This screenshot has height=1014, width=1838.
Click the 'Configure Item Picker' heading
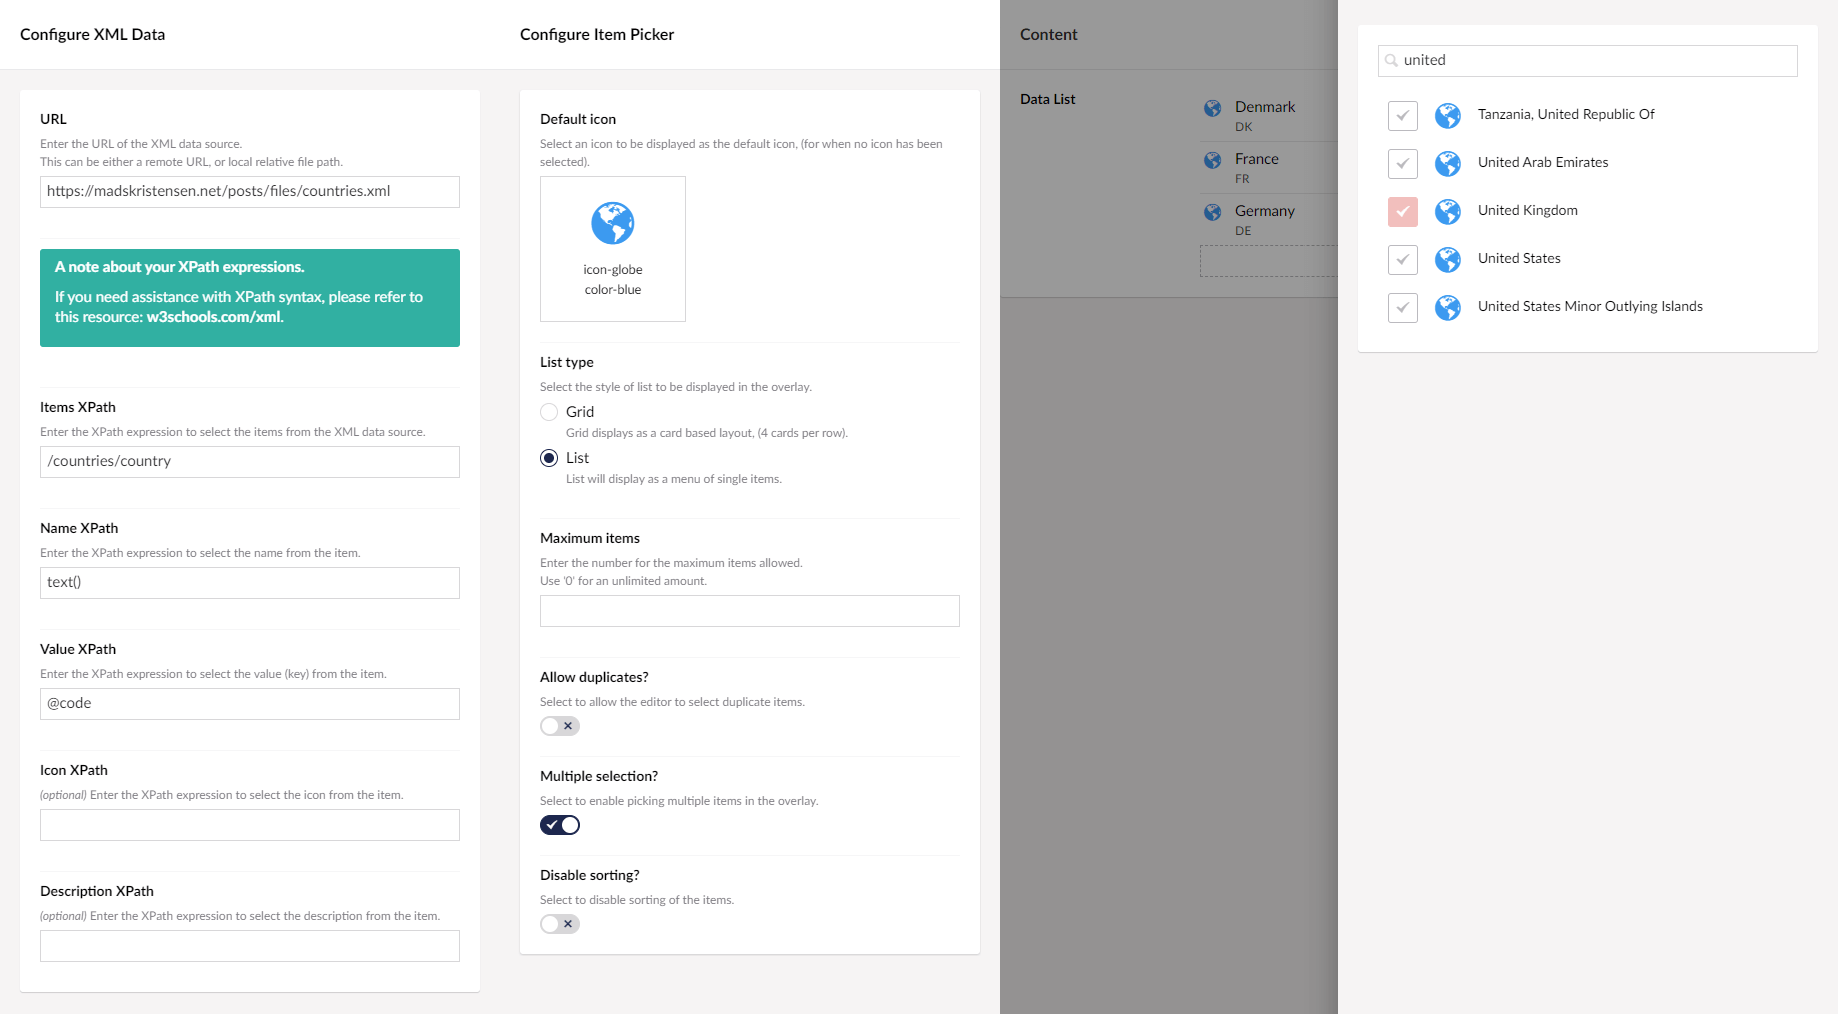(597, 34)
